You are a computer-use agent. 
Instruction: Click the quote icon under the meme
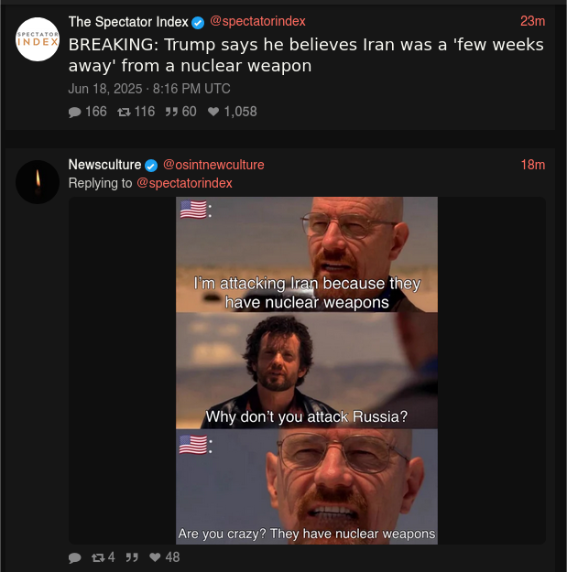(x=132, y=557)
